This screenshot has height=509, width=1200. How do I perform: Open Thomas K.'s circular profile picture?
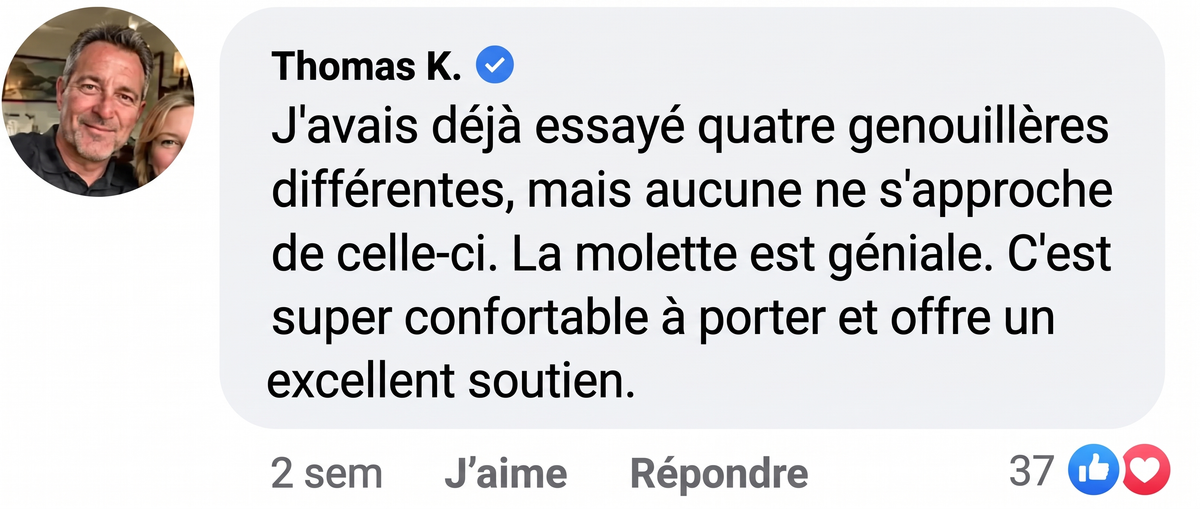coord(99,101)
